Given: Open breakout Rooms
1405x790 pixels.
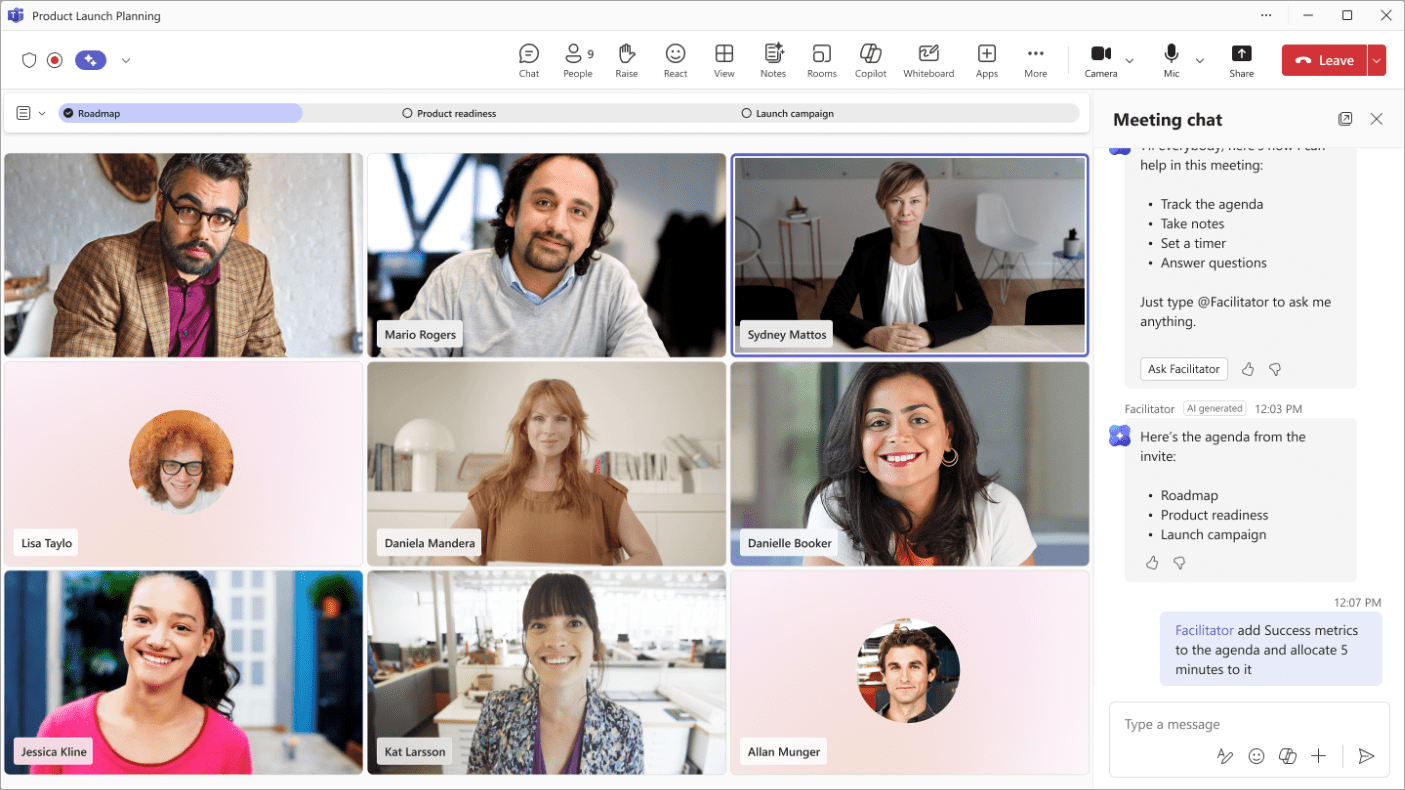Looking at the screenshot, I should [821, 60].
